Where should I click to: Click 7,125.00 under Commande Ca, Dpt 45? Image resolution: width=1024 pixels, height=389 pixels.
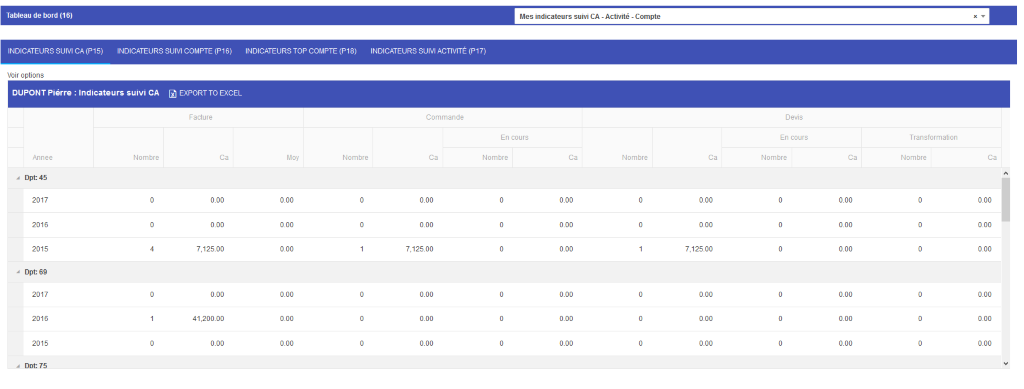coord(418,249)
